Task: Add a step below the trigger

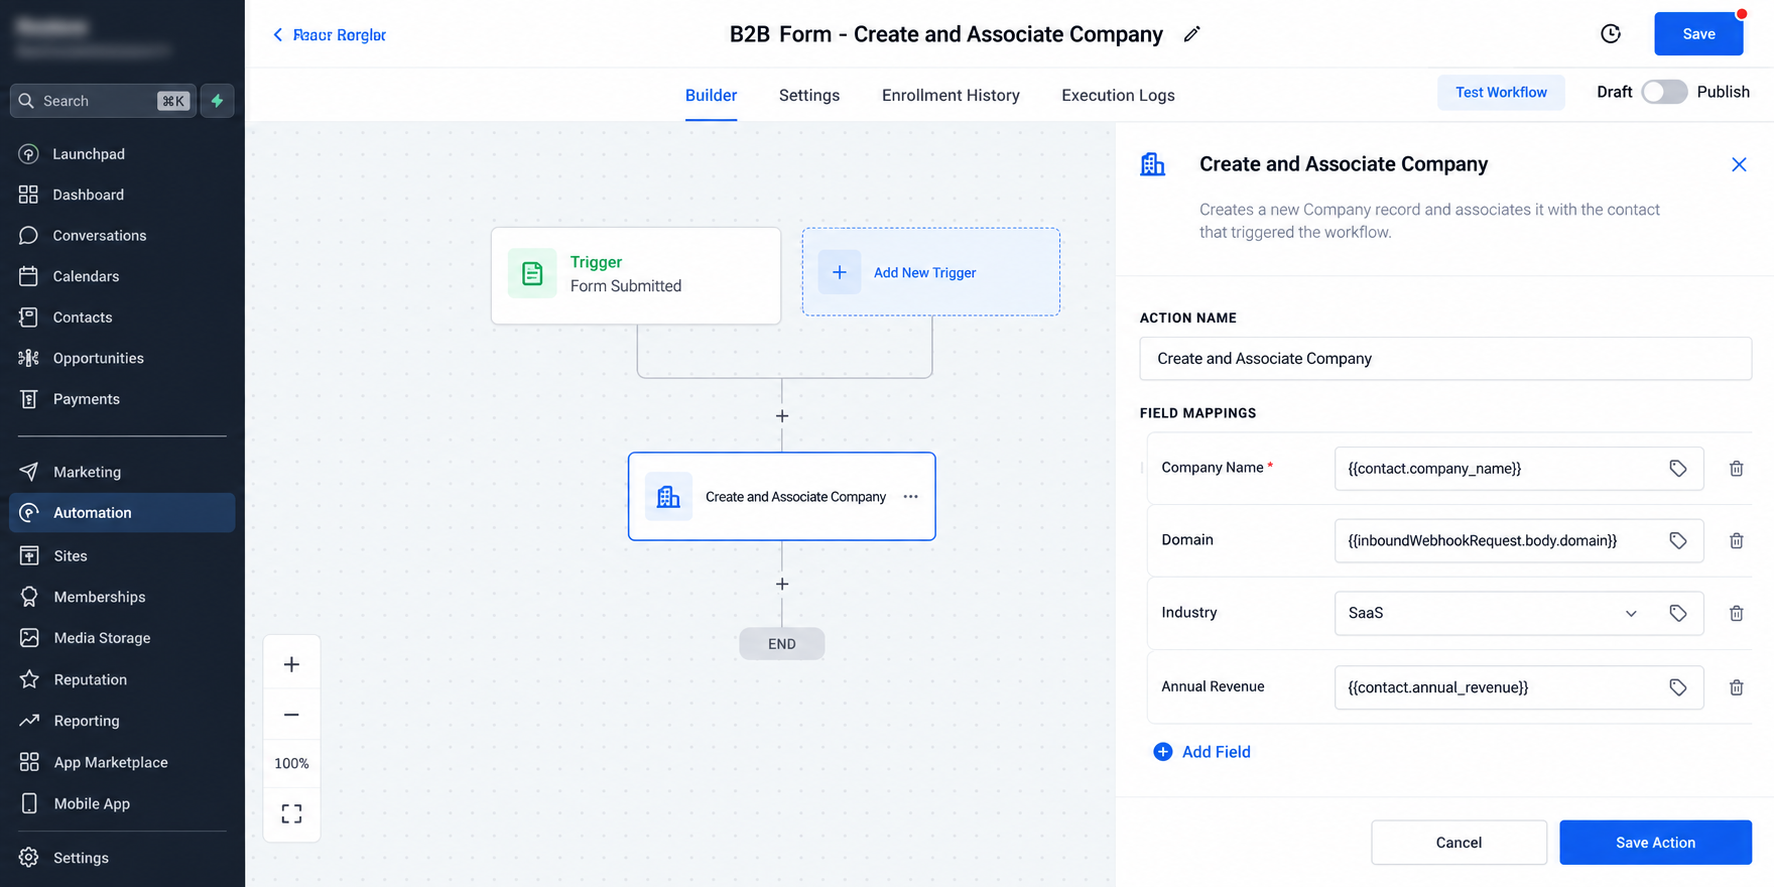Action: coord(782,415)
